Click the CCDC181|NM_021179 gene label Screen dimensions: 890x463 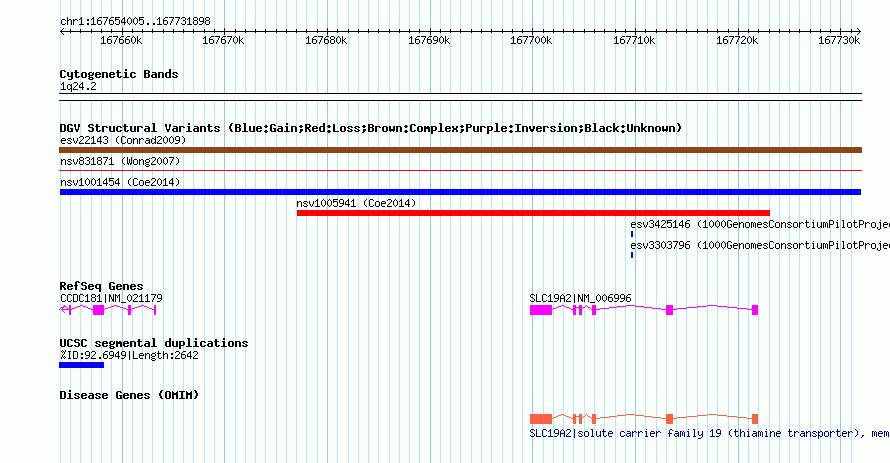(111, 298)
